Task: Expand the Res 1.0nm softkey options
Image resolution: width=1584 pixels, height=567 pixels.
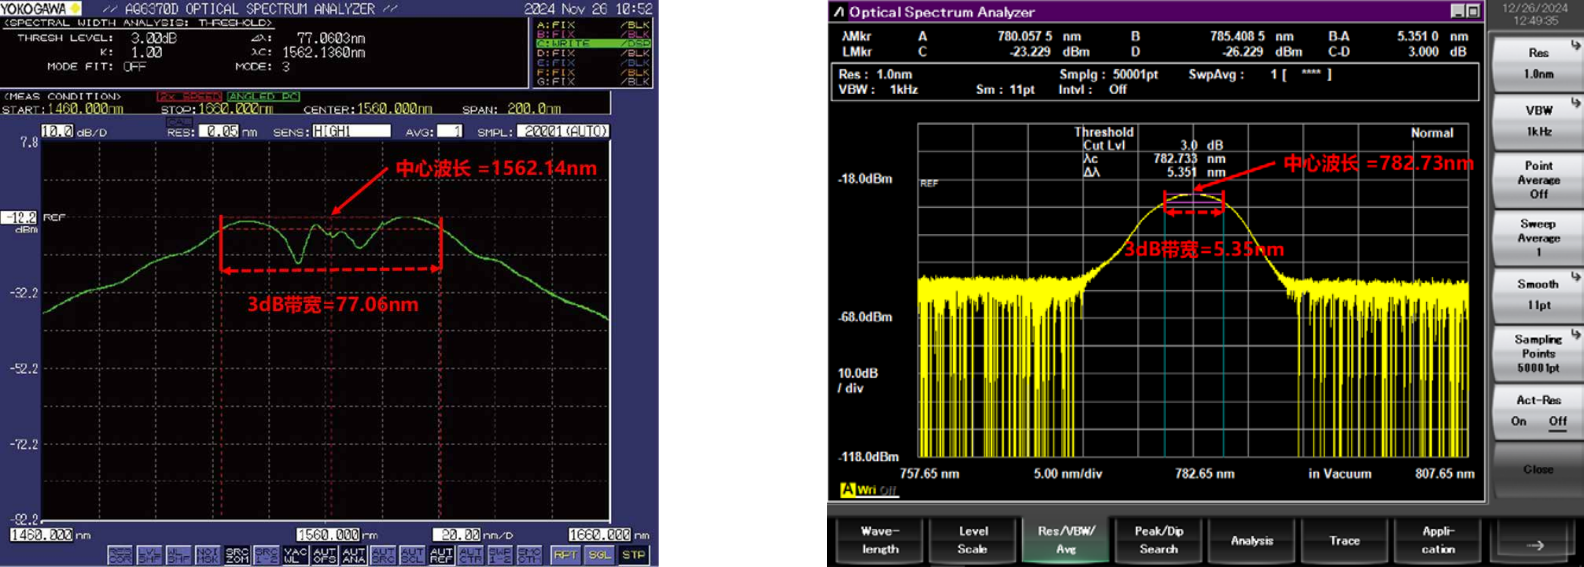Action: [x=1538, y=63]
